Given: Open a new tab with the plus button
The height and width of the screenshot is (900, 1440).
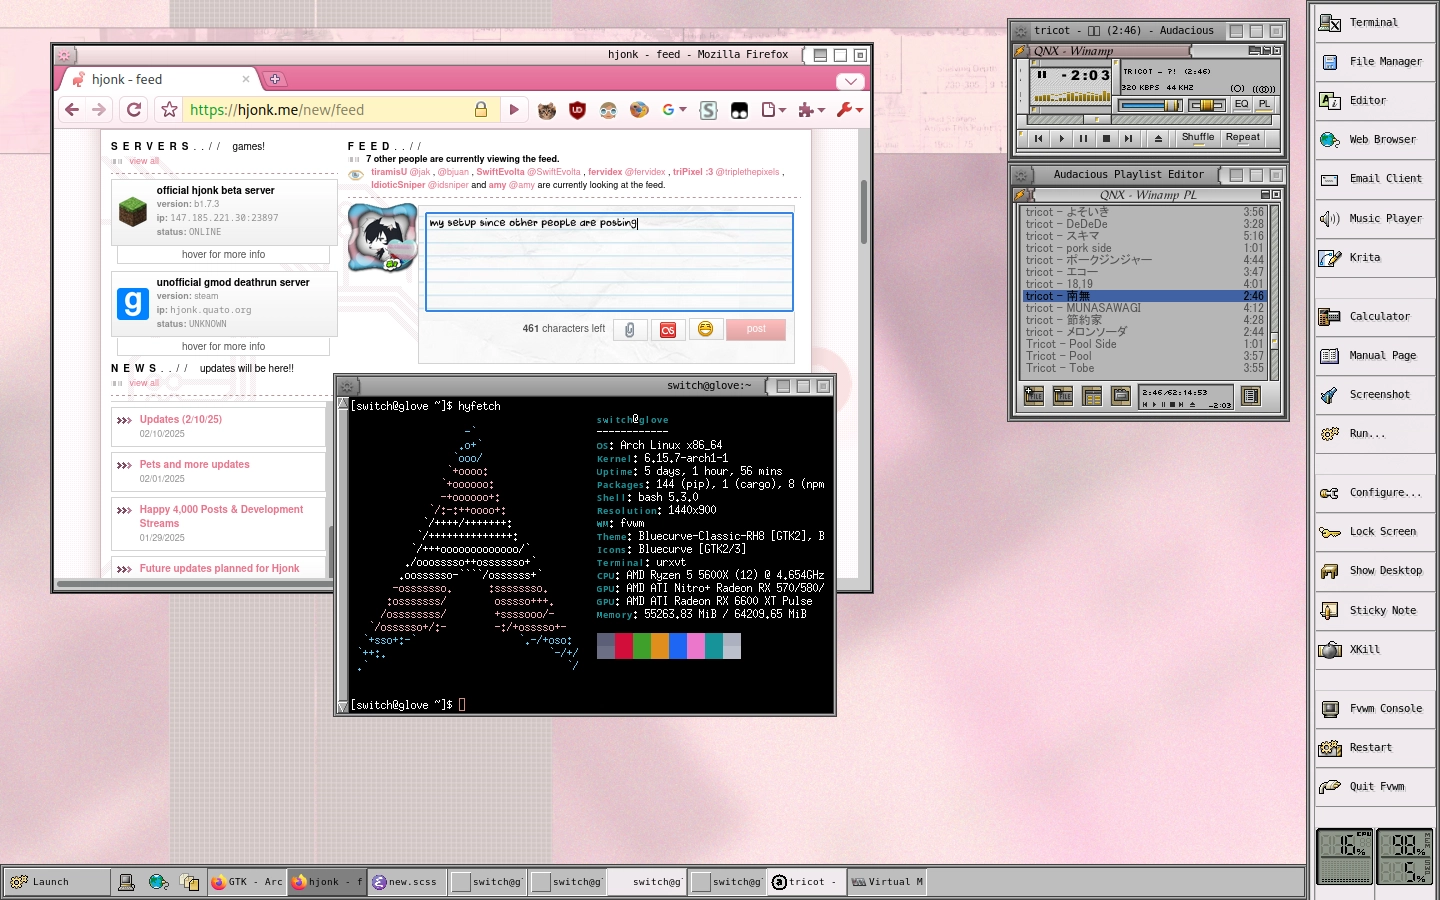Looking at the screenshot, I should click(275, 79).
